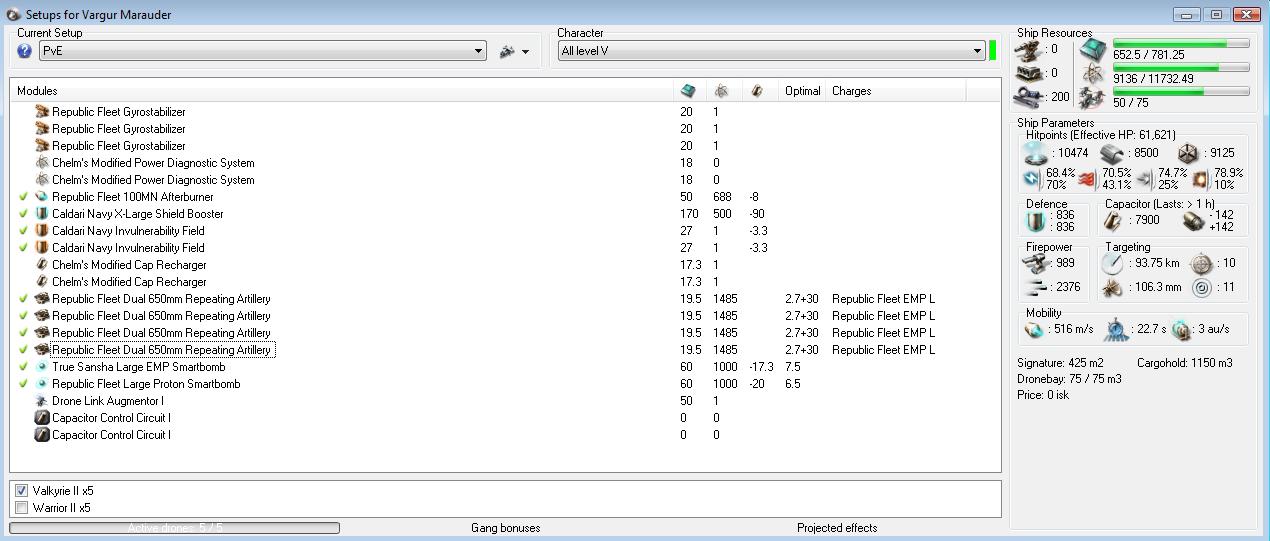1270x541 pixels.
Task: Click the armor hitpoints icon showing 8500
Action: click(x=1112, y=153)
